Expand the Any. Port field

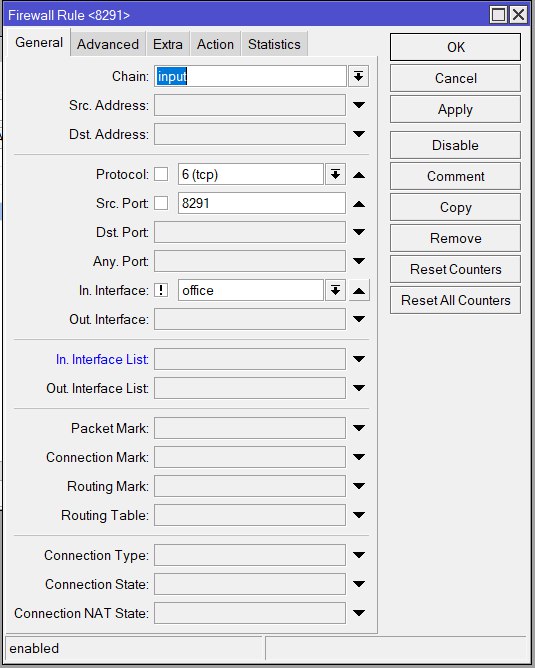pyautogui.click(x=359, y=261)
